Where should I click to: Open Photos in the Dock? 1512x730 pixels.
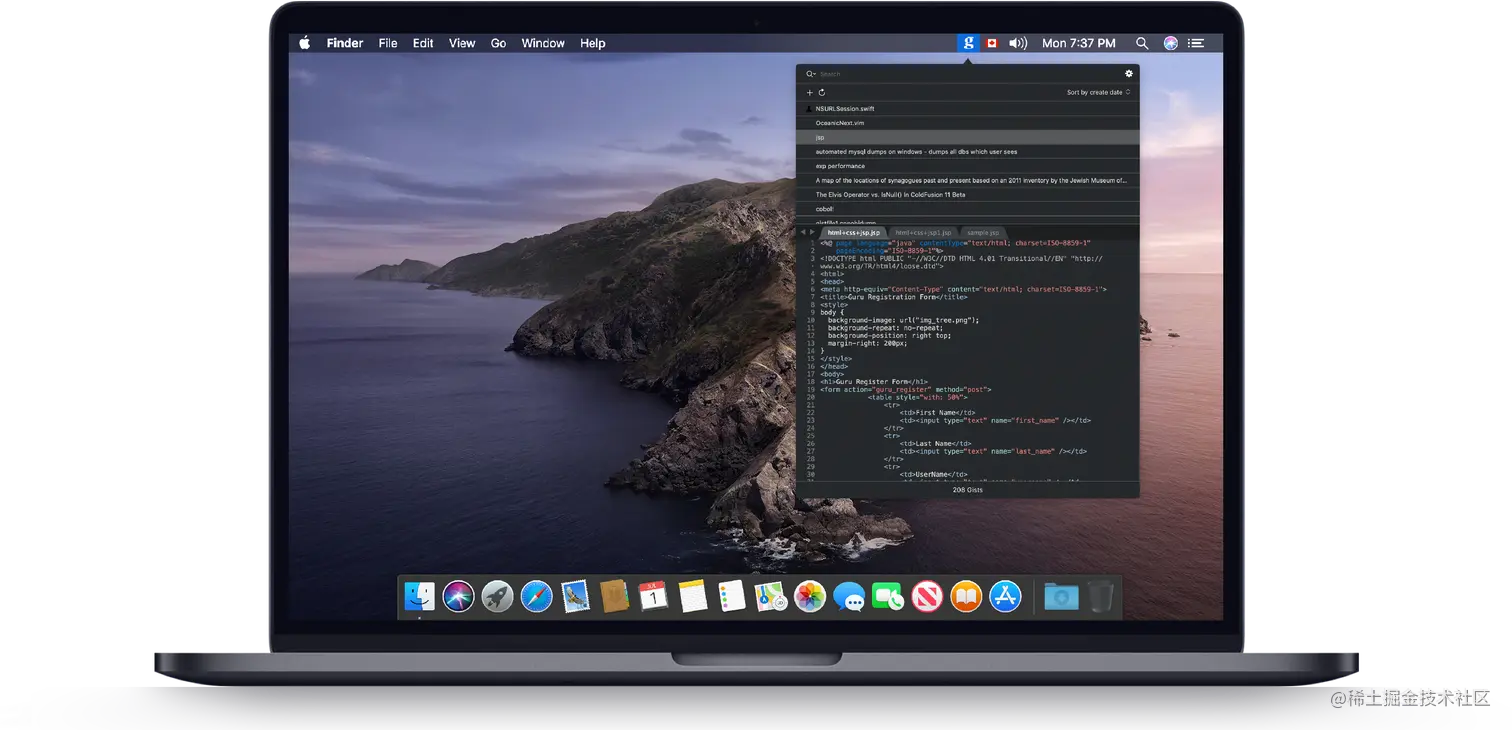pos(810,597)
